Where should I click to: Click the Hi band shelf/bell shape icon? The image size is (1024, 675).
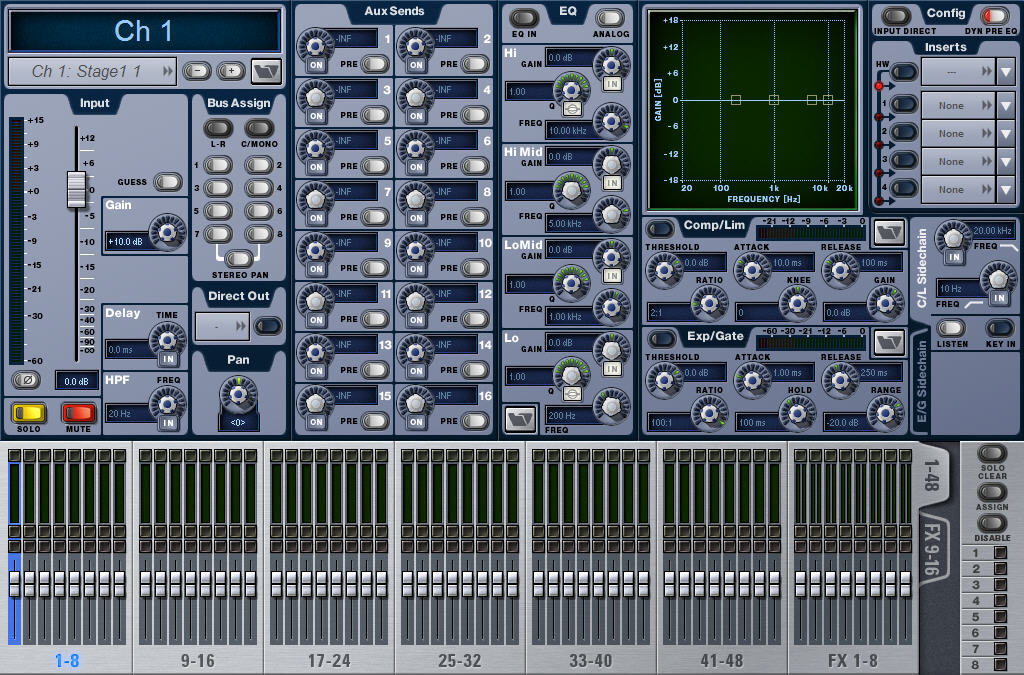pos(571,108)
